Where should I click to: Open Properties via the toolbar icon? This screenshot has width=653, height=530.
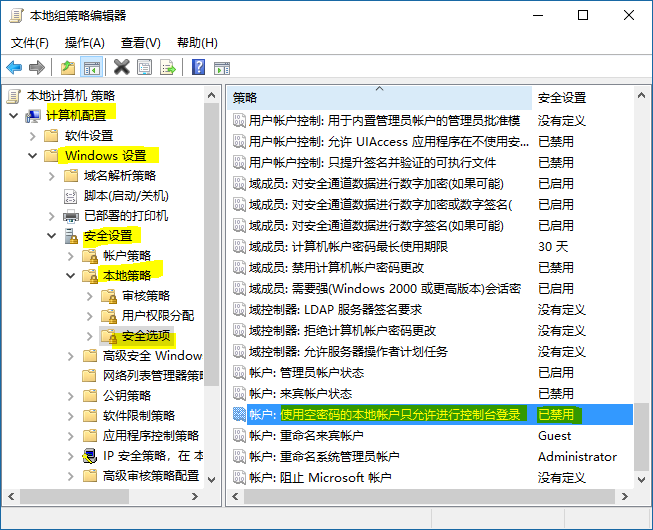coord(144,67)
